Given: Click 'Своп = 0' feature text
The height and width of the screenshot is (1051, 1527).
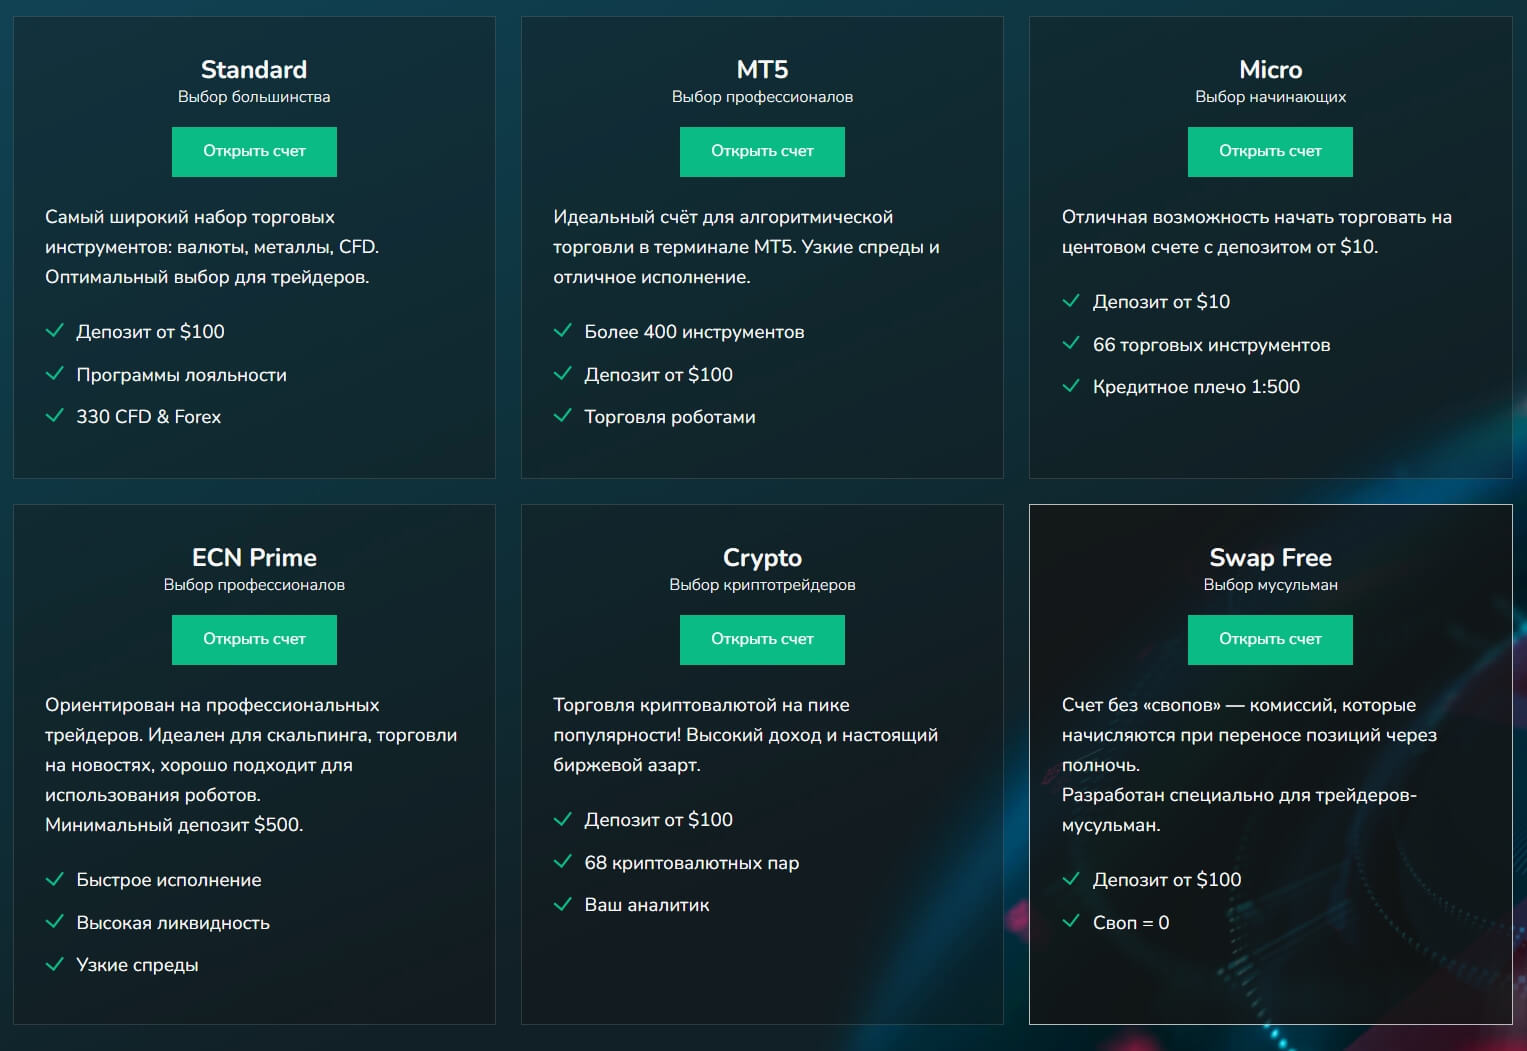Looking at the screenshot, I should (x=1131, y=923).
